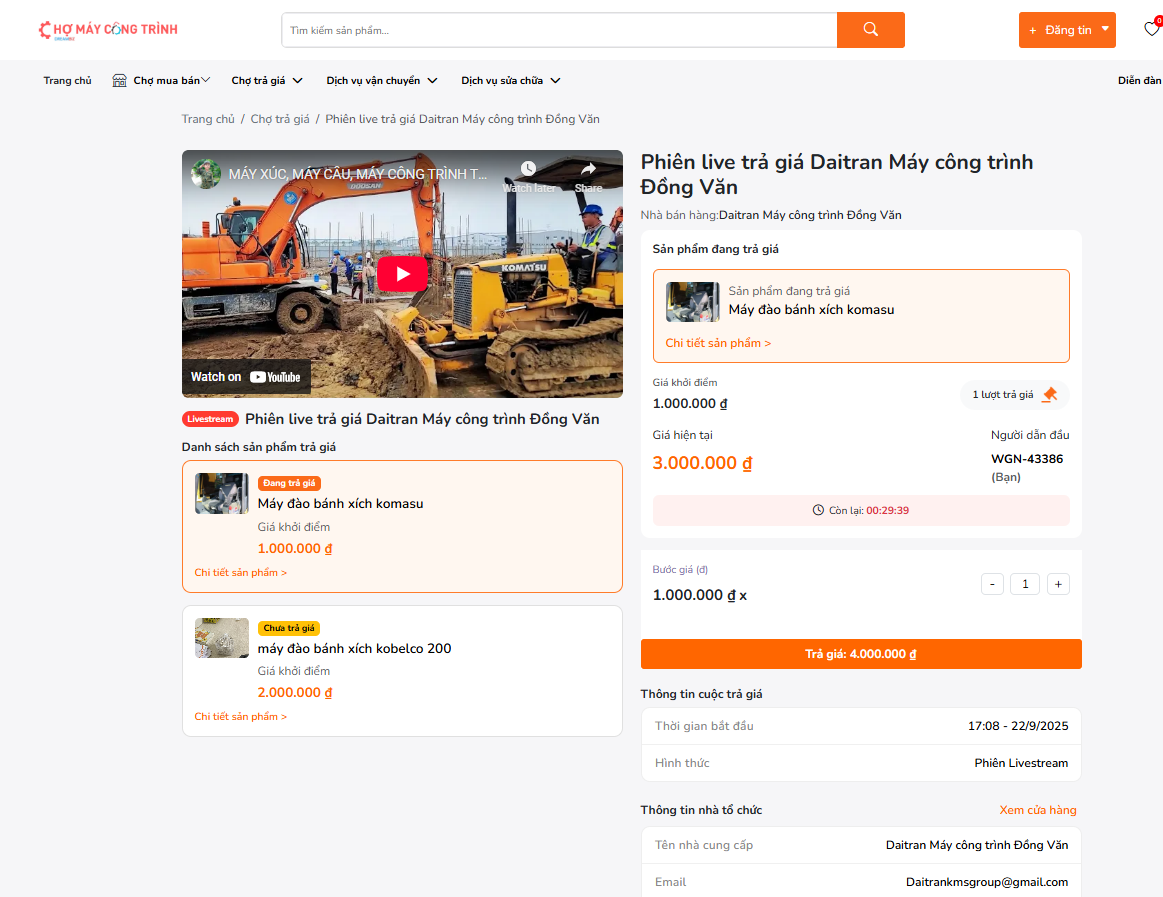Click the product search input field
The image size is (1163, 897).
point(558,30)
